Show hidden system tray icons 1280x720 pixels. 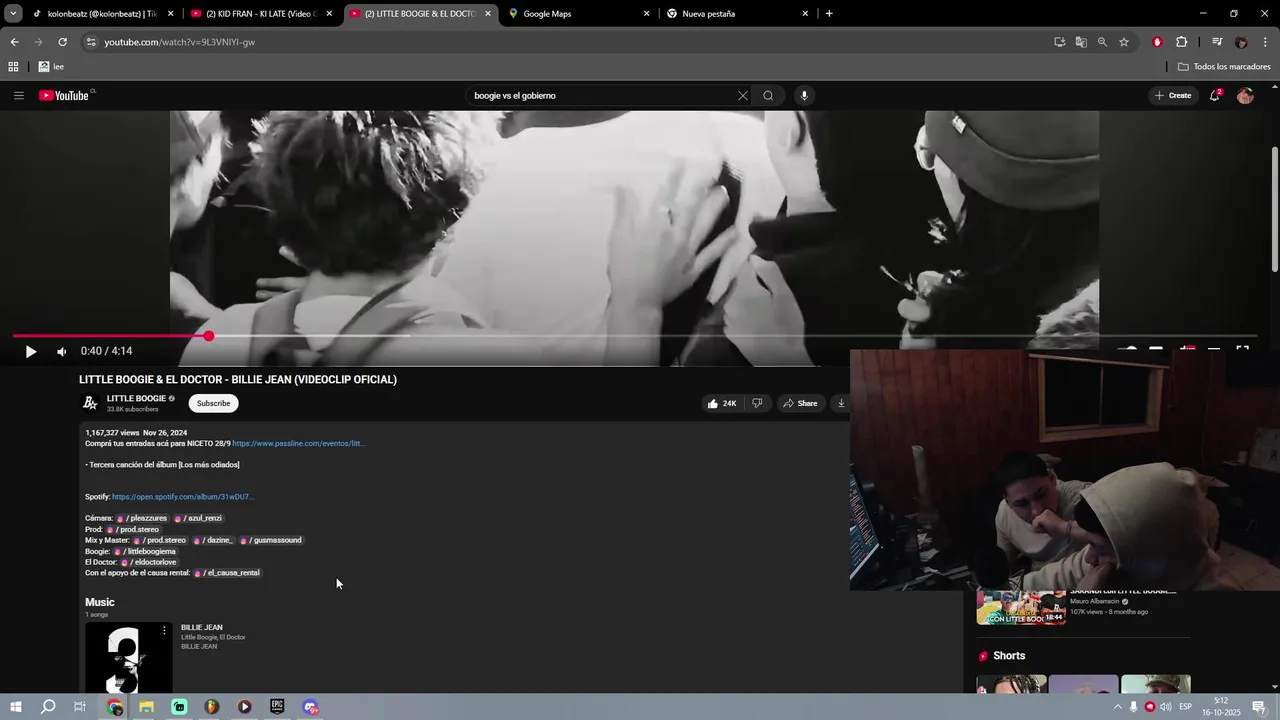(1117, 707)
